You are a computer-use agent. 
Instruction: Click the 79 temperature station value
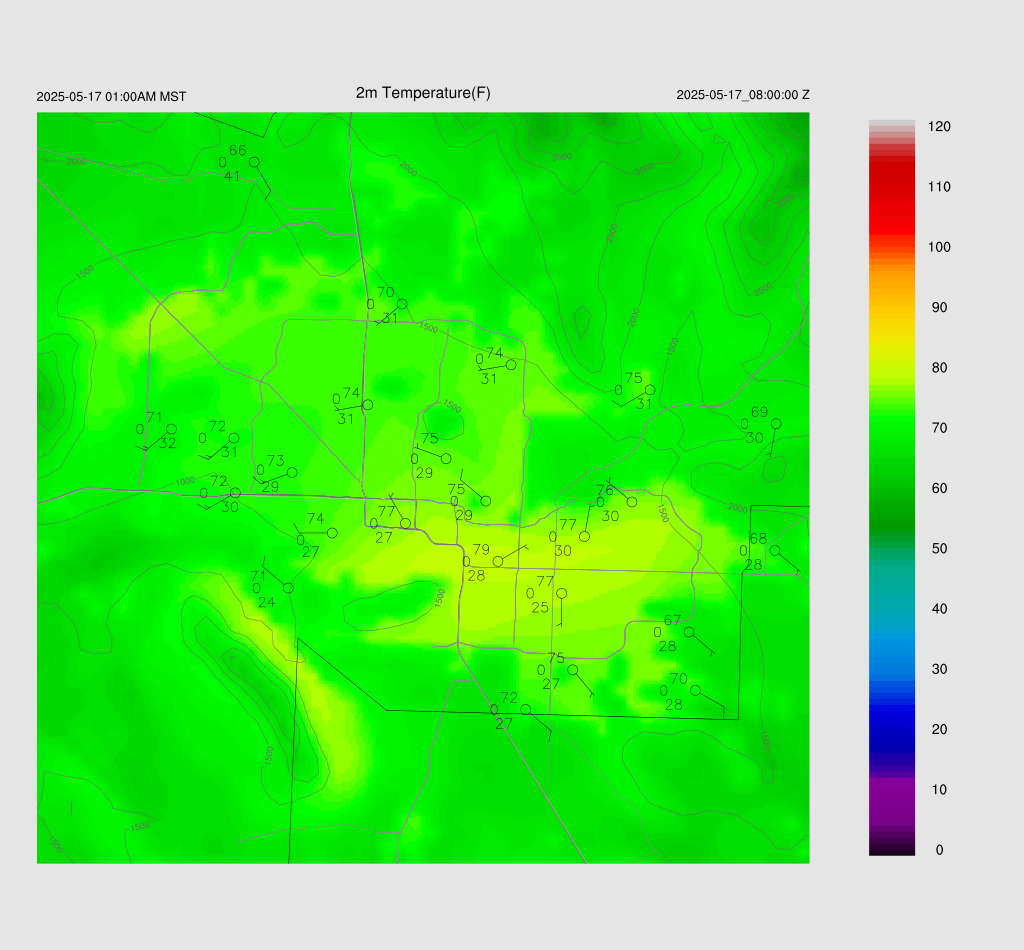[x=481, y=549]
